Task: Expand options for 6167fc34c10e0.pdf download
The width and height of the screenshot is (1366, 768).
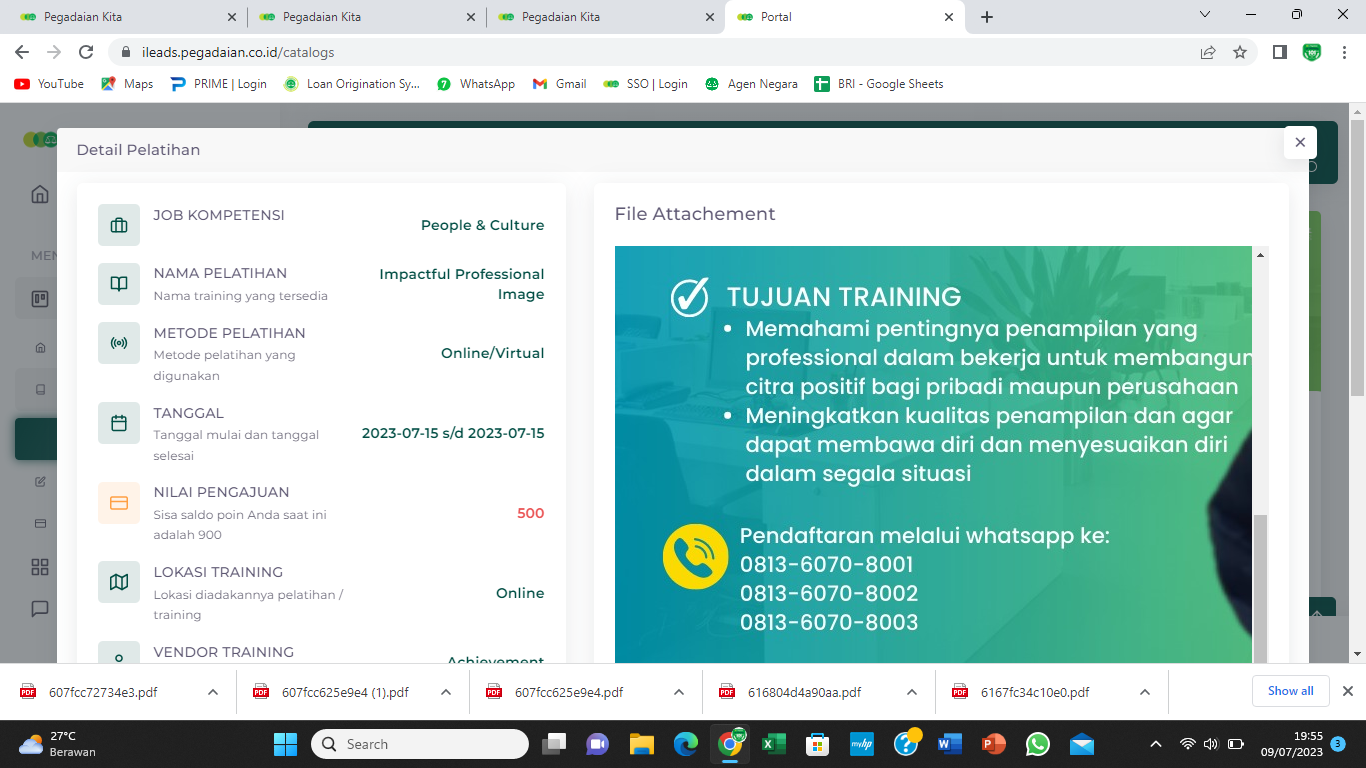Action: (x=1145, y=692)
